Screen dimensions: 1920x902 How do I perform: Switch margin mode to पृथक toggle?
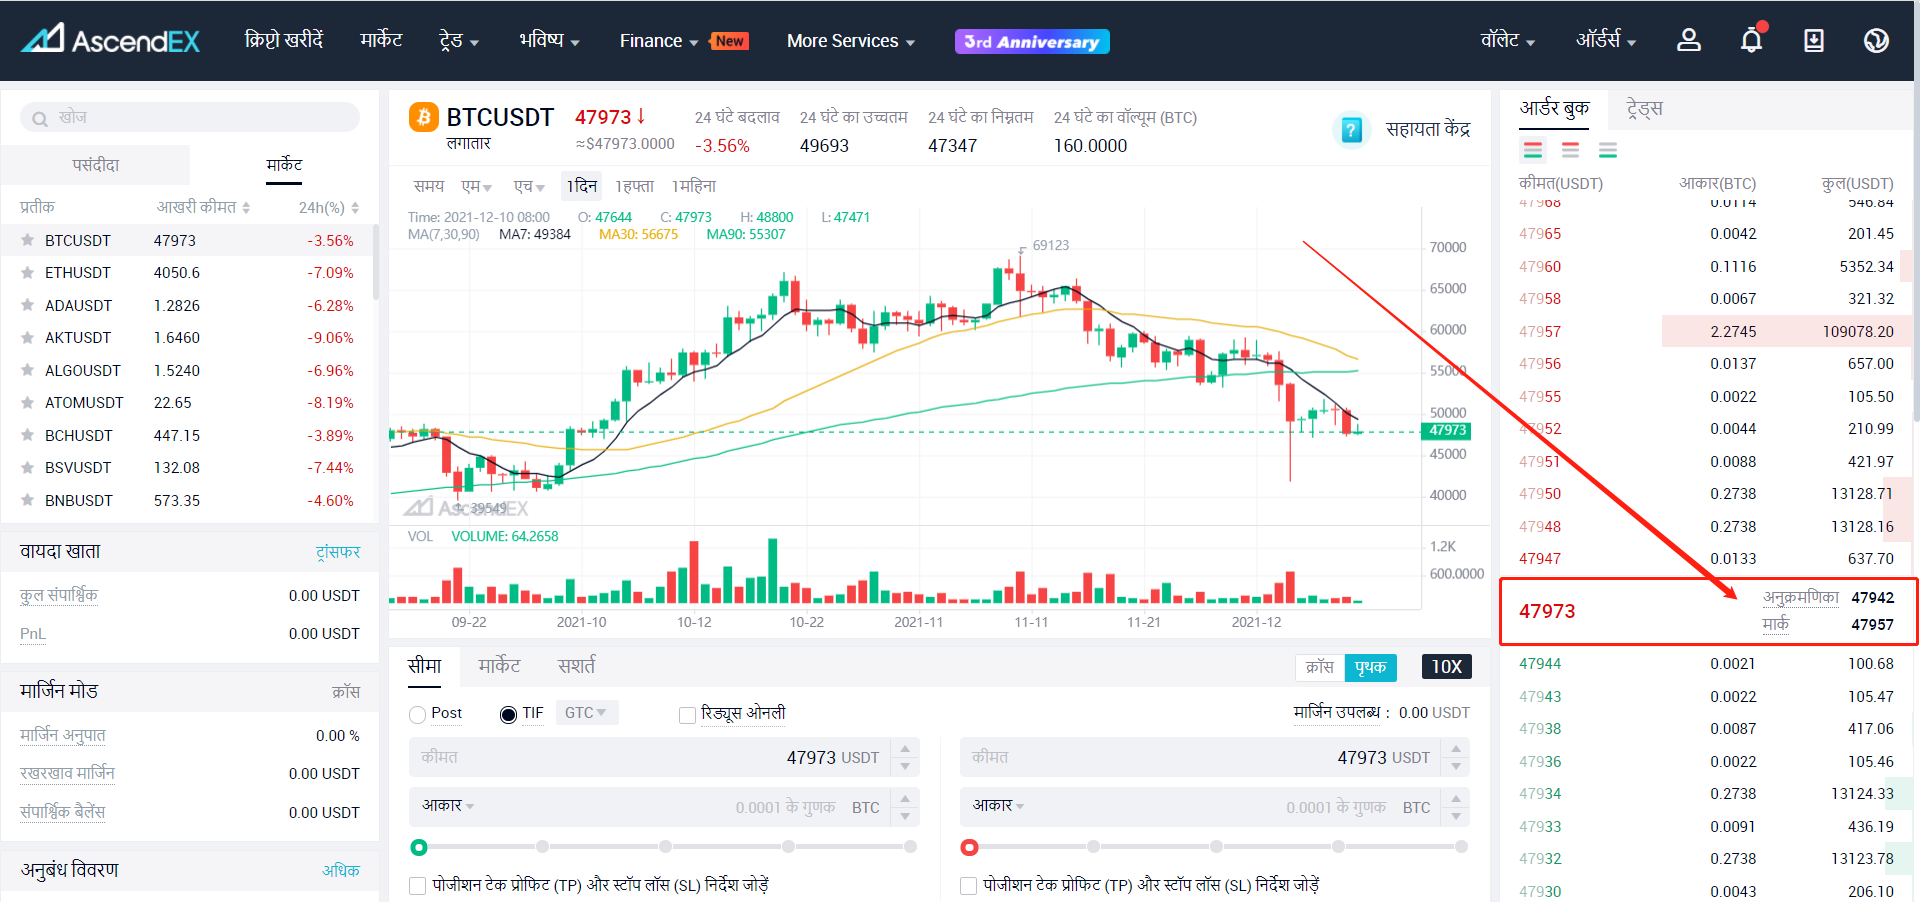(x=1371, y=667)
